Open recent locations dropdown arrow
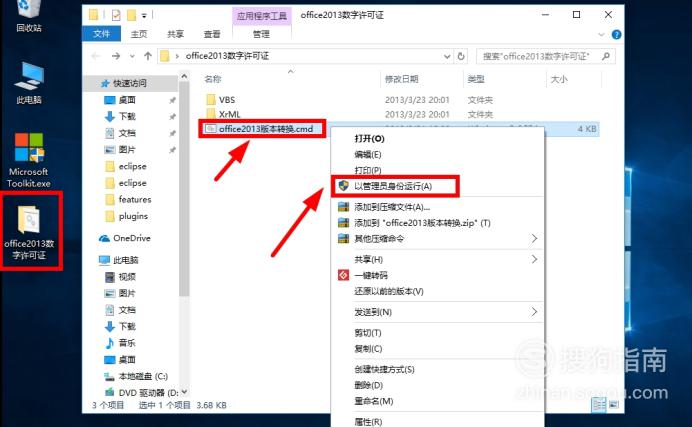Viewport: 692px width, 427px height. [x=132, y=56]
